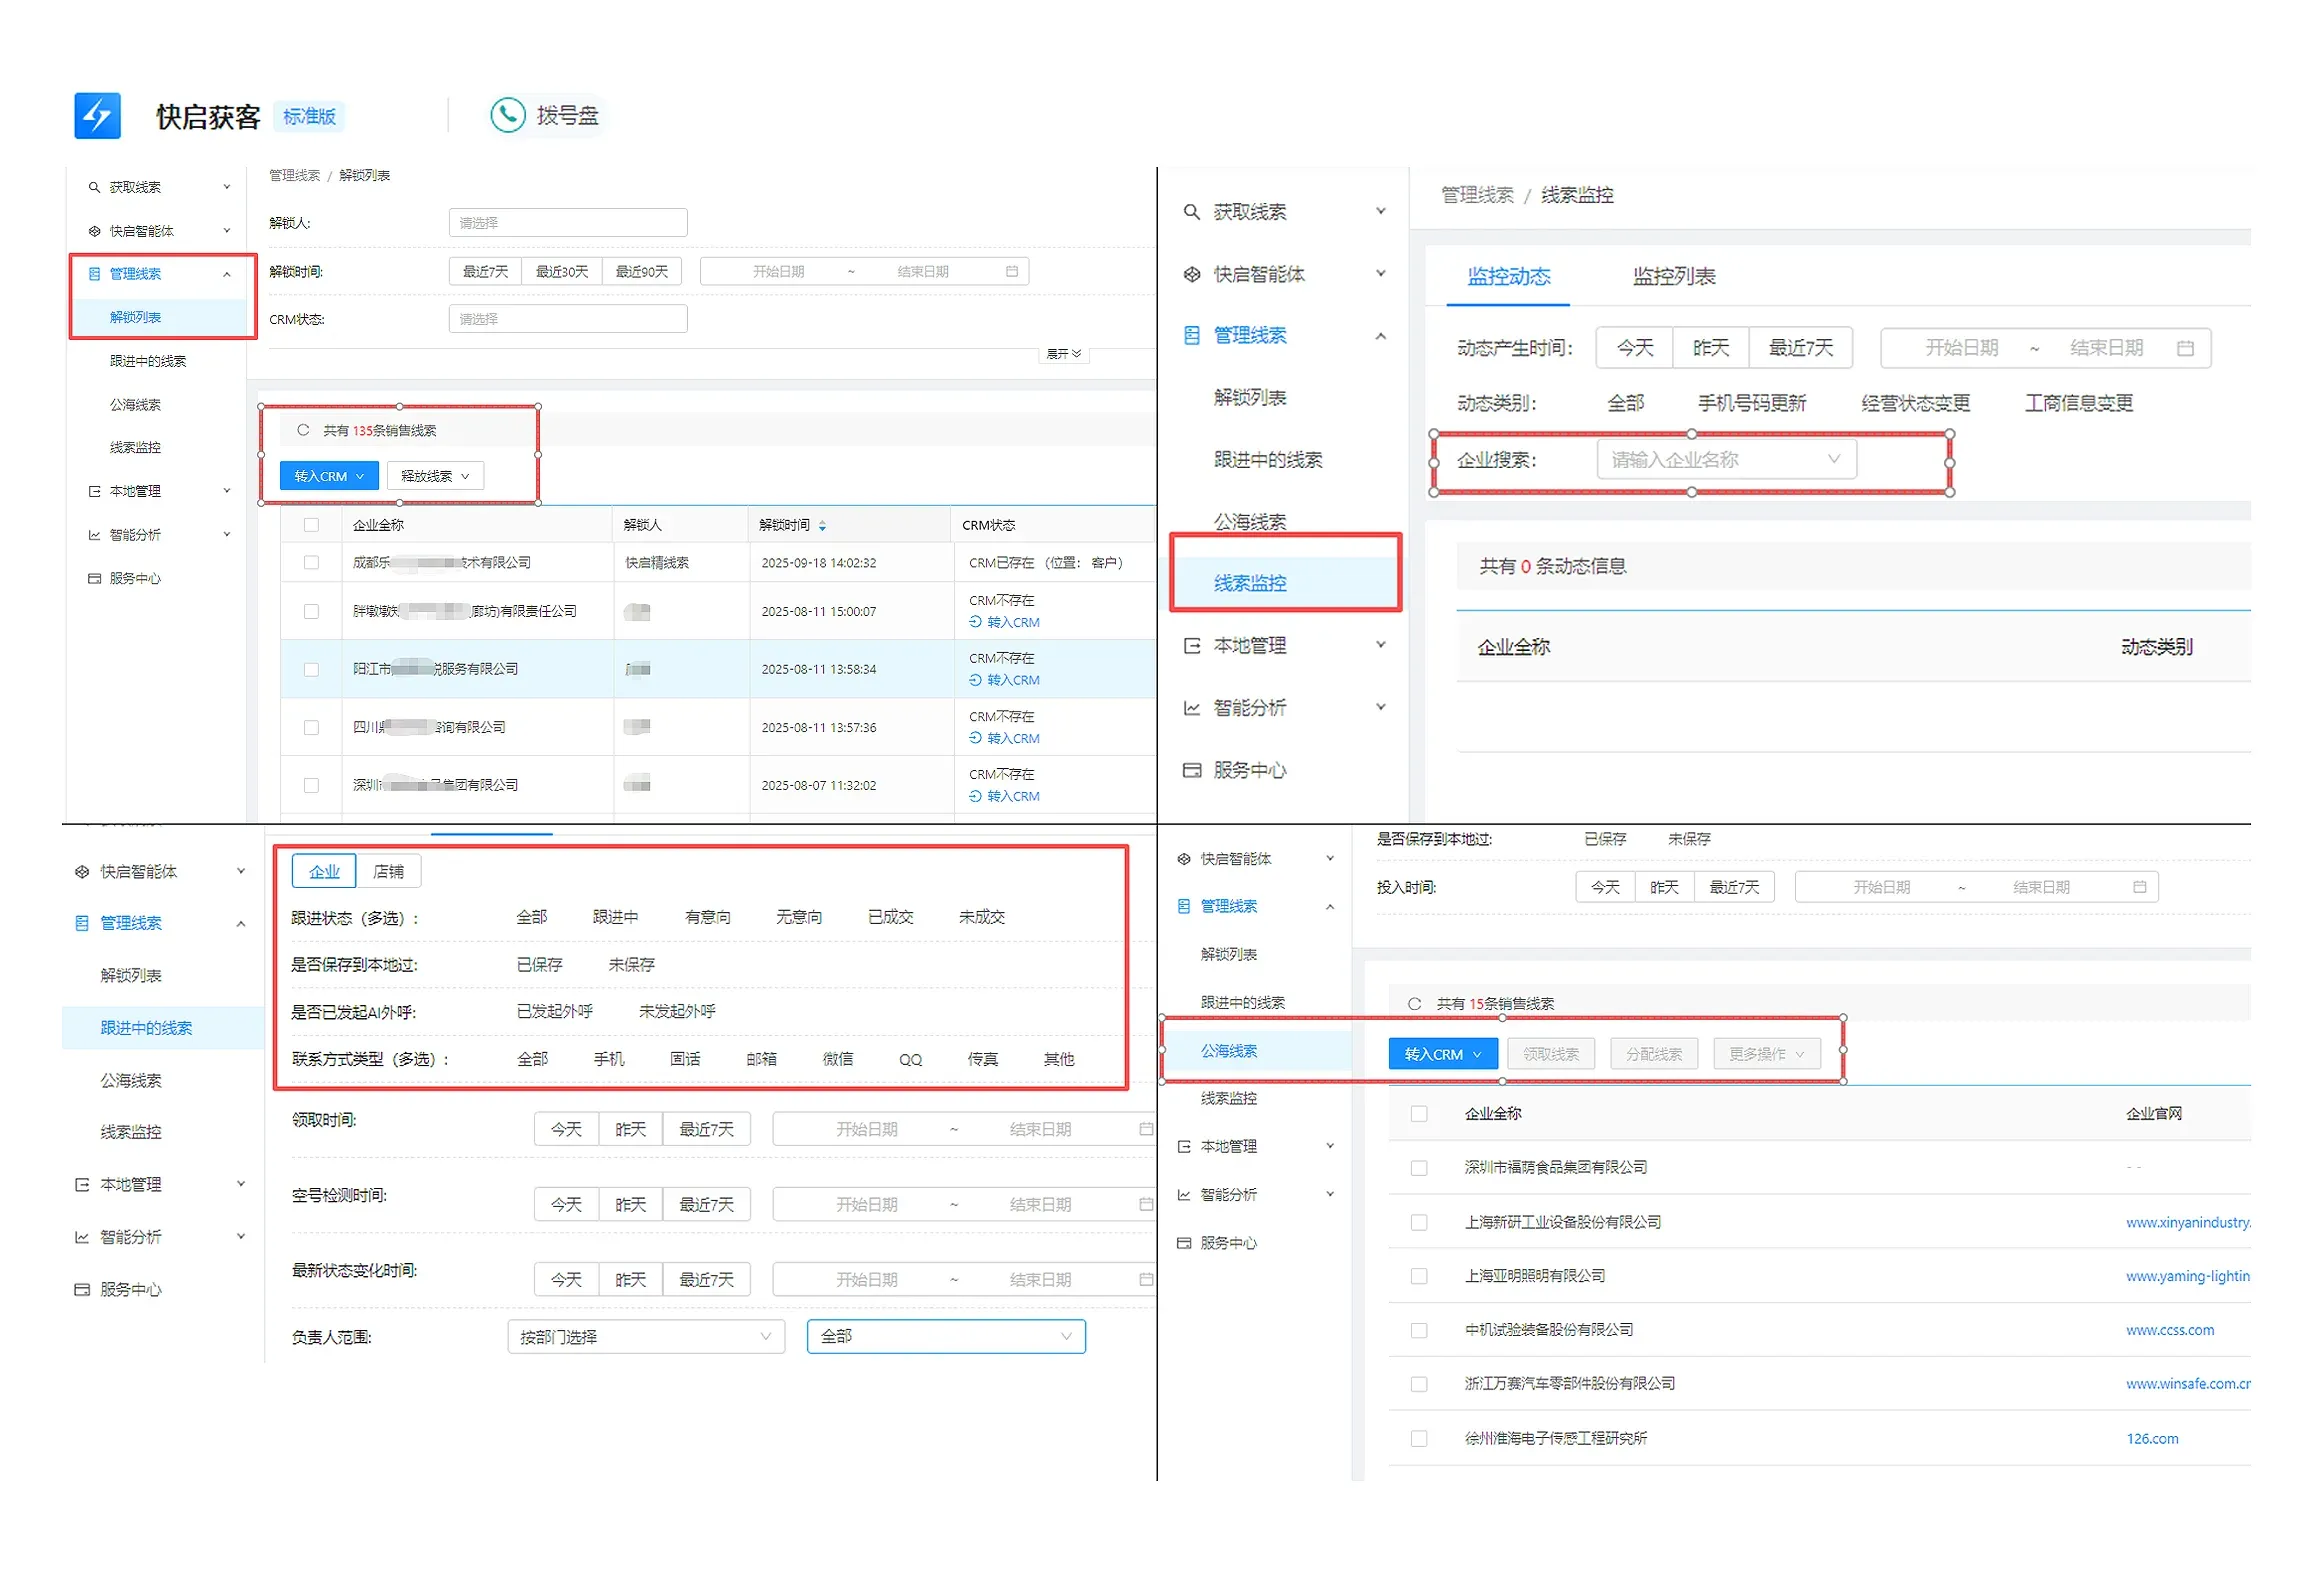This screenshot has width=2312, height=1575.
Task: Click the 管理线索 document icon in 线索监控 panel sidebar
Action: 1191,335
